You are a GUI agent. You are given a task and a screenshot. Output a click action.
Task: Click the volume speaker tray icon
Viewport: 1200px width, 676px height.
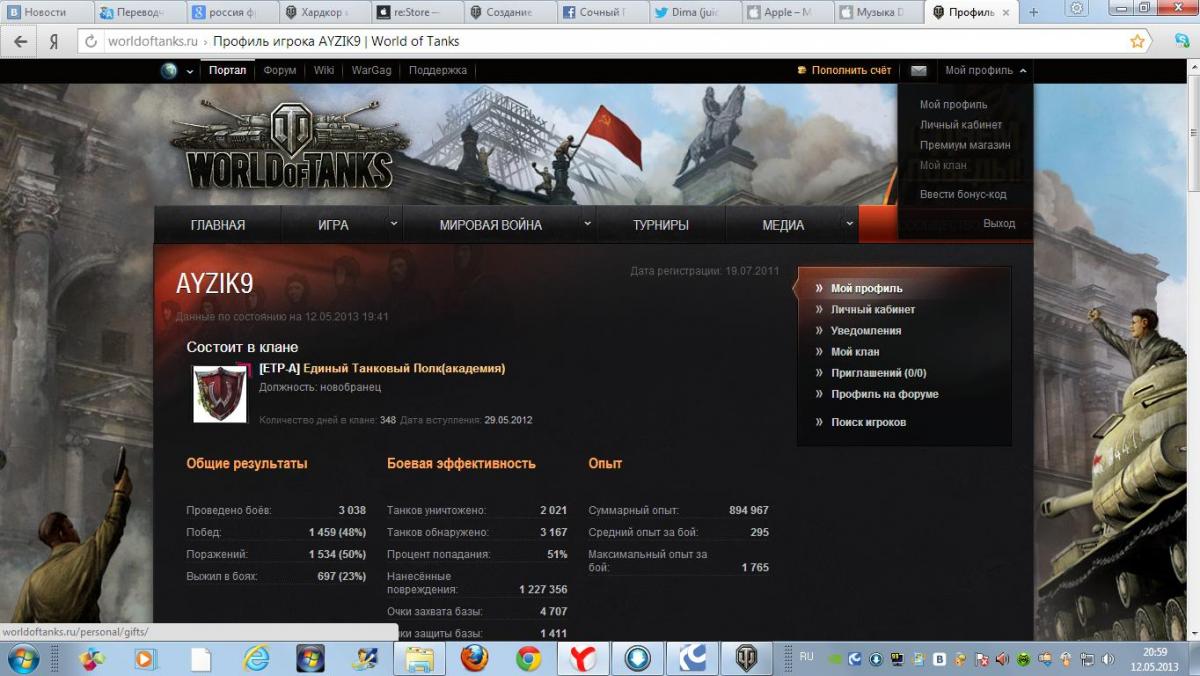[1108, 659]
